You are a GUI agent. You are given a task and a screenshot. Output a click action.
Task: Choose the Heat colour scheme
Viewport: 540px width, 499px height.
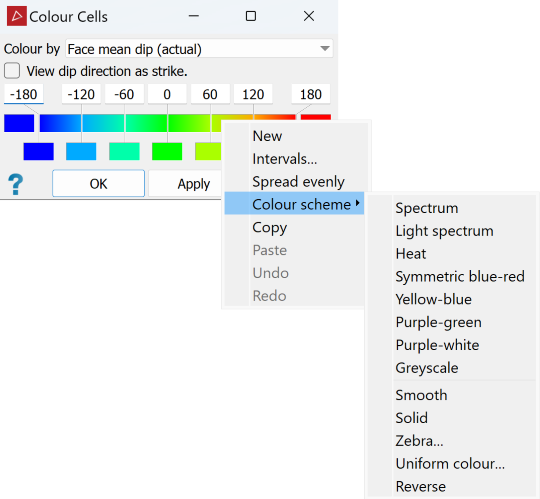click(411, 254)
